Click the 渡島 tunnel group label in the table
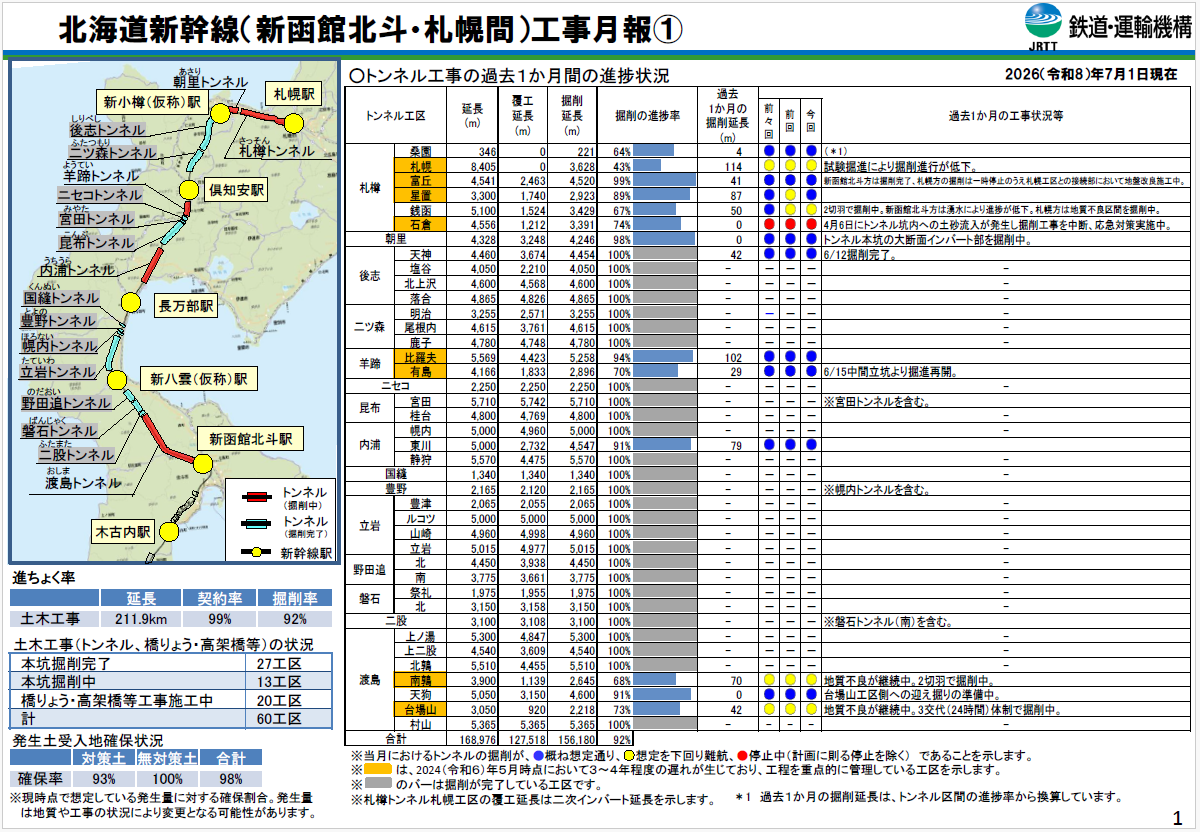 coord(369,679)
